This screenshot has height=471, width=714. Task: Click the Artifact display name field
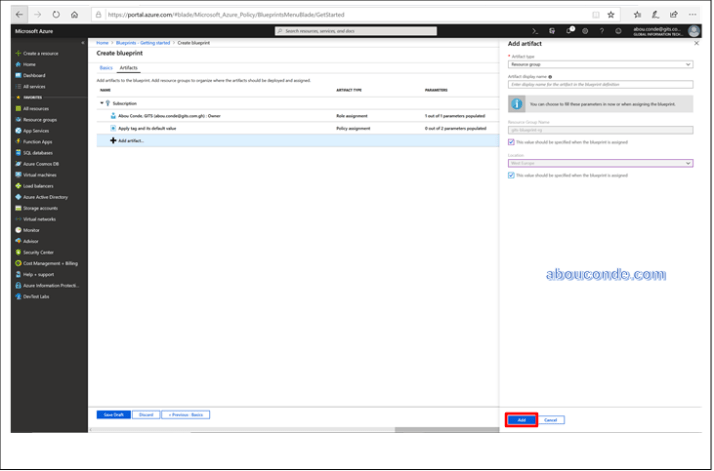pos(600,84)
